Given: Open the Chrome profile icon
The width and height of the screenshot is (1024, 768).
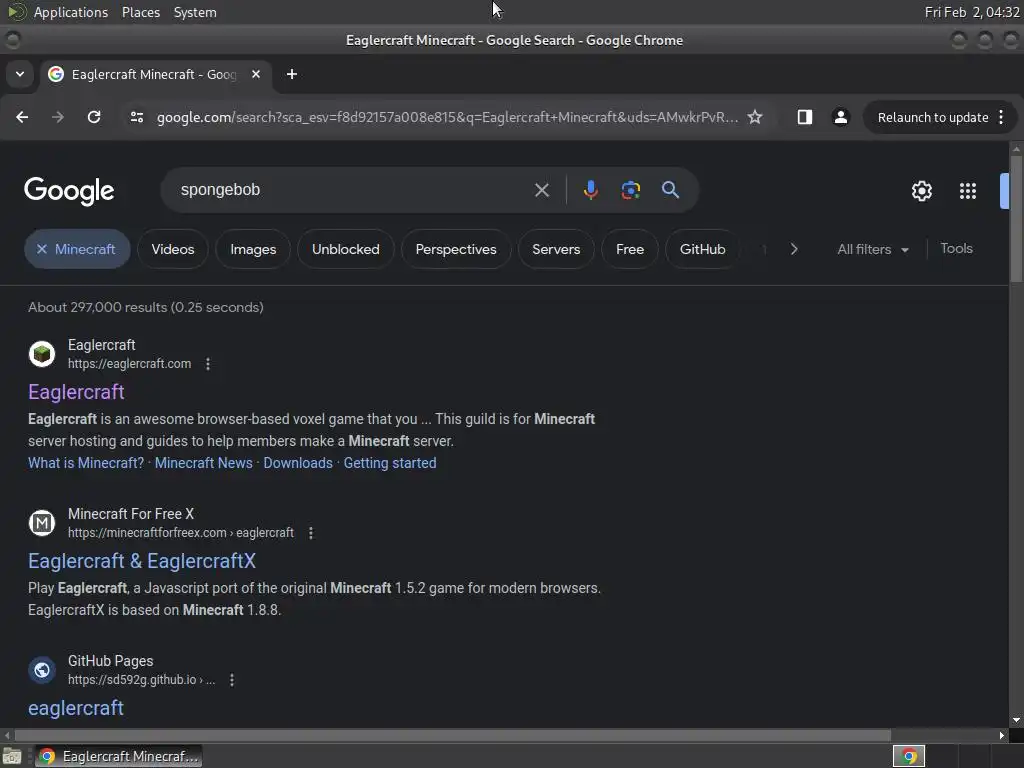Looking at the screenshot, I should pos(840,117).
